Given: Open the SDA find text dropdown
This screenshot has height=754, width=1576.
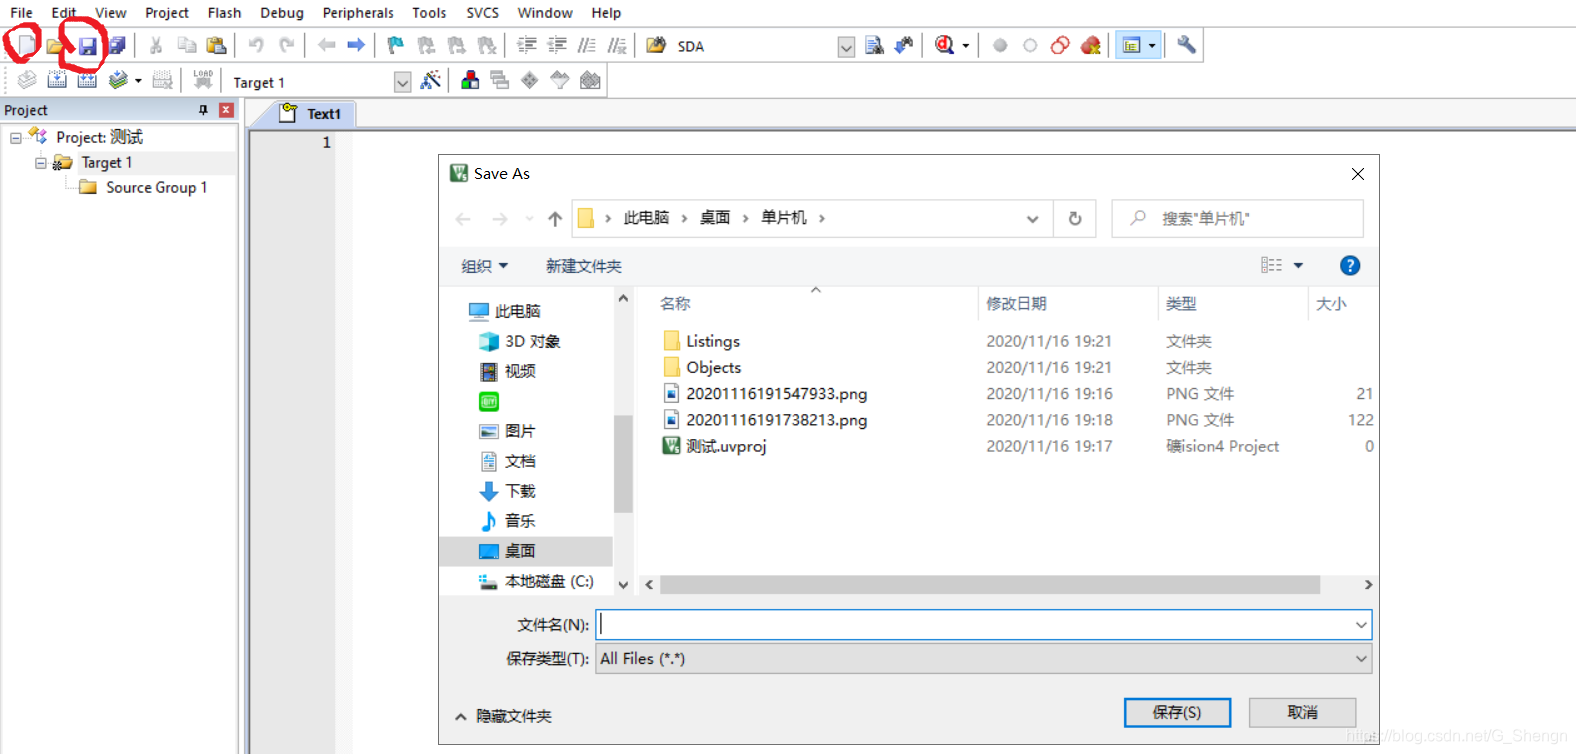Looking at the screenshot, I should (846, 47).
